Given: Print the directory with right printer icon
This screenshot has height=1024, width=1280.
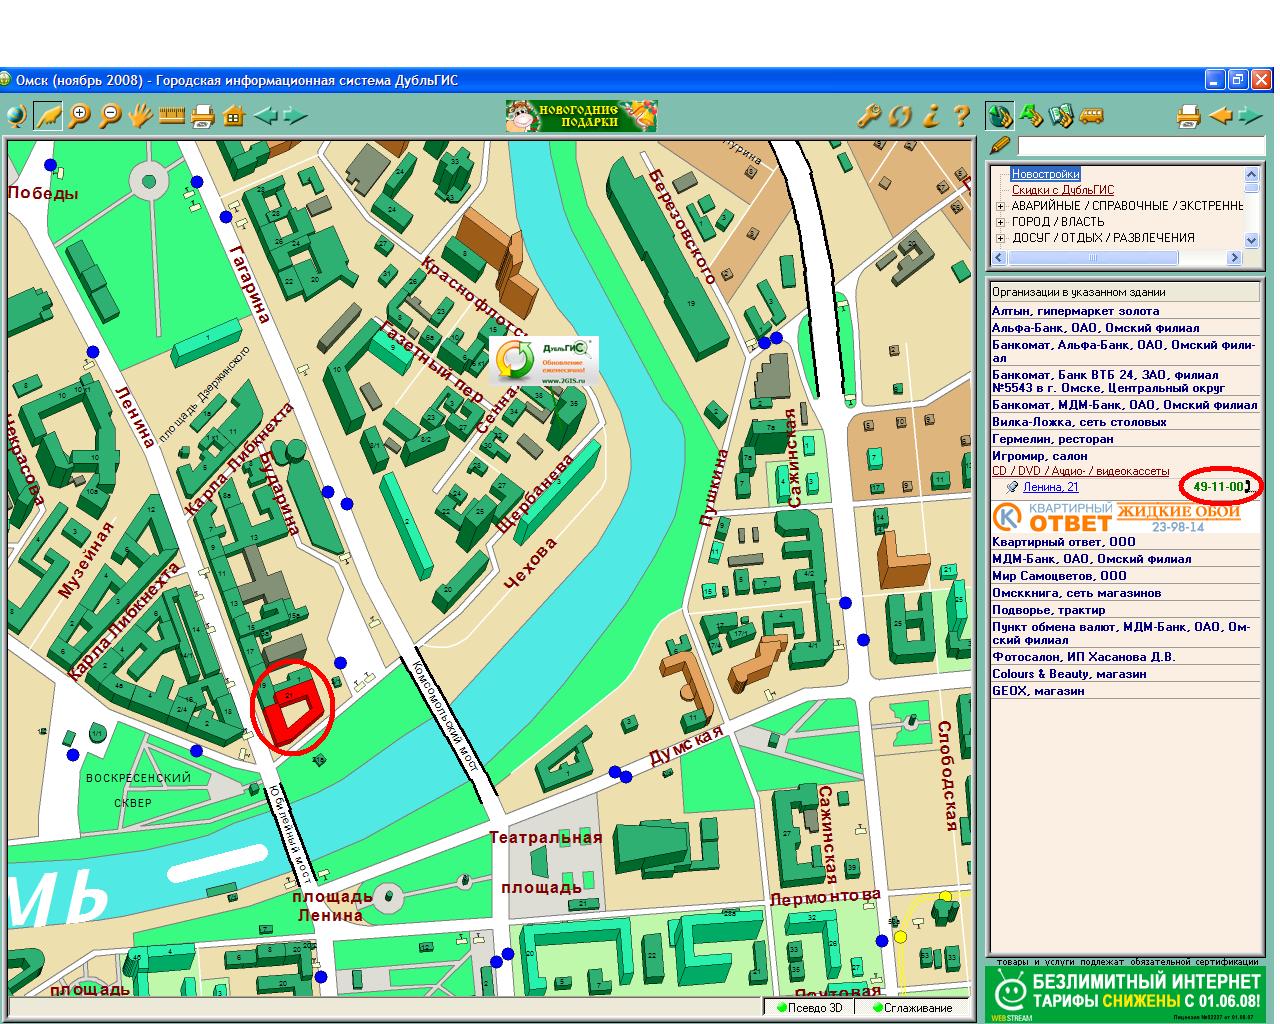Looking at the screenshot, I should [x=1188, y=116].
